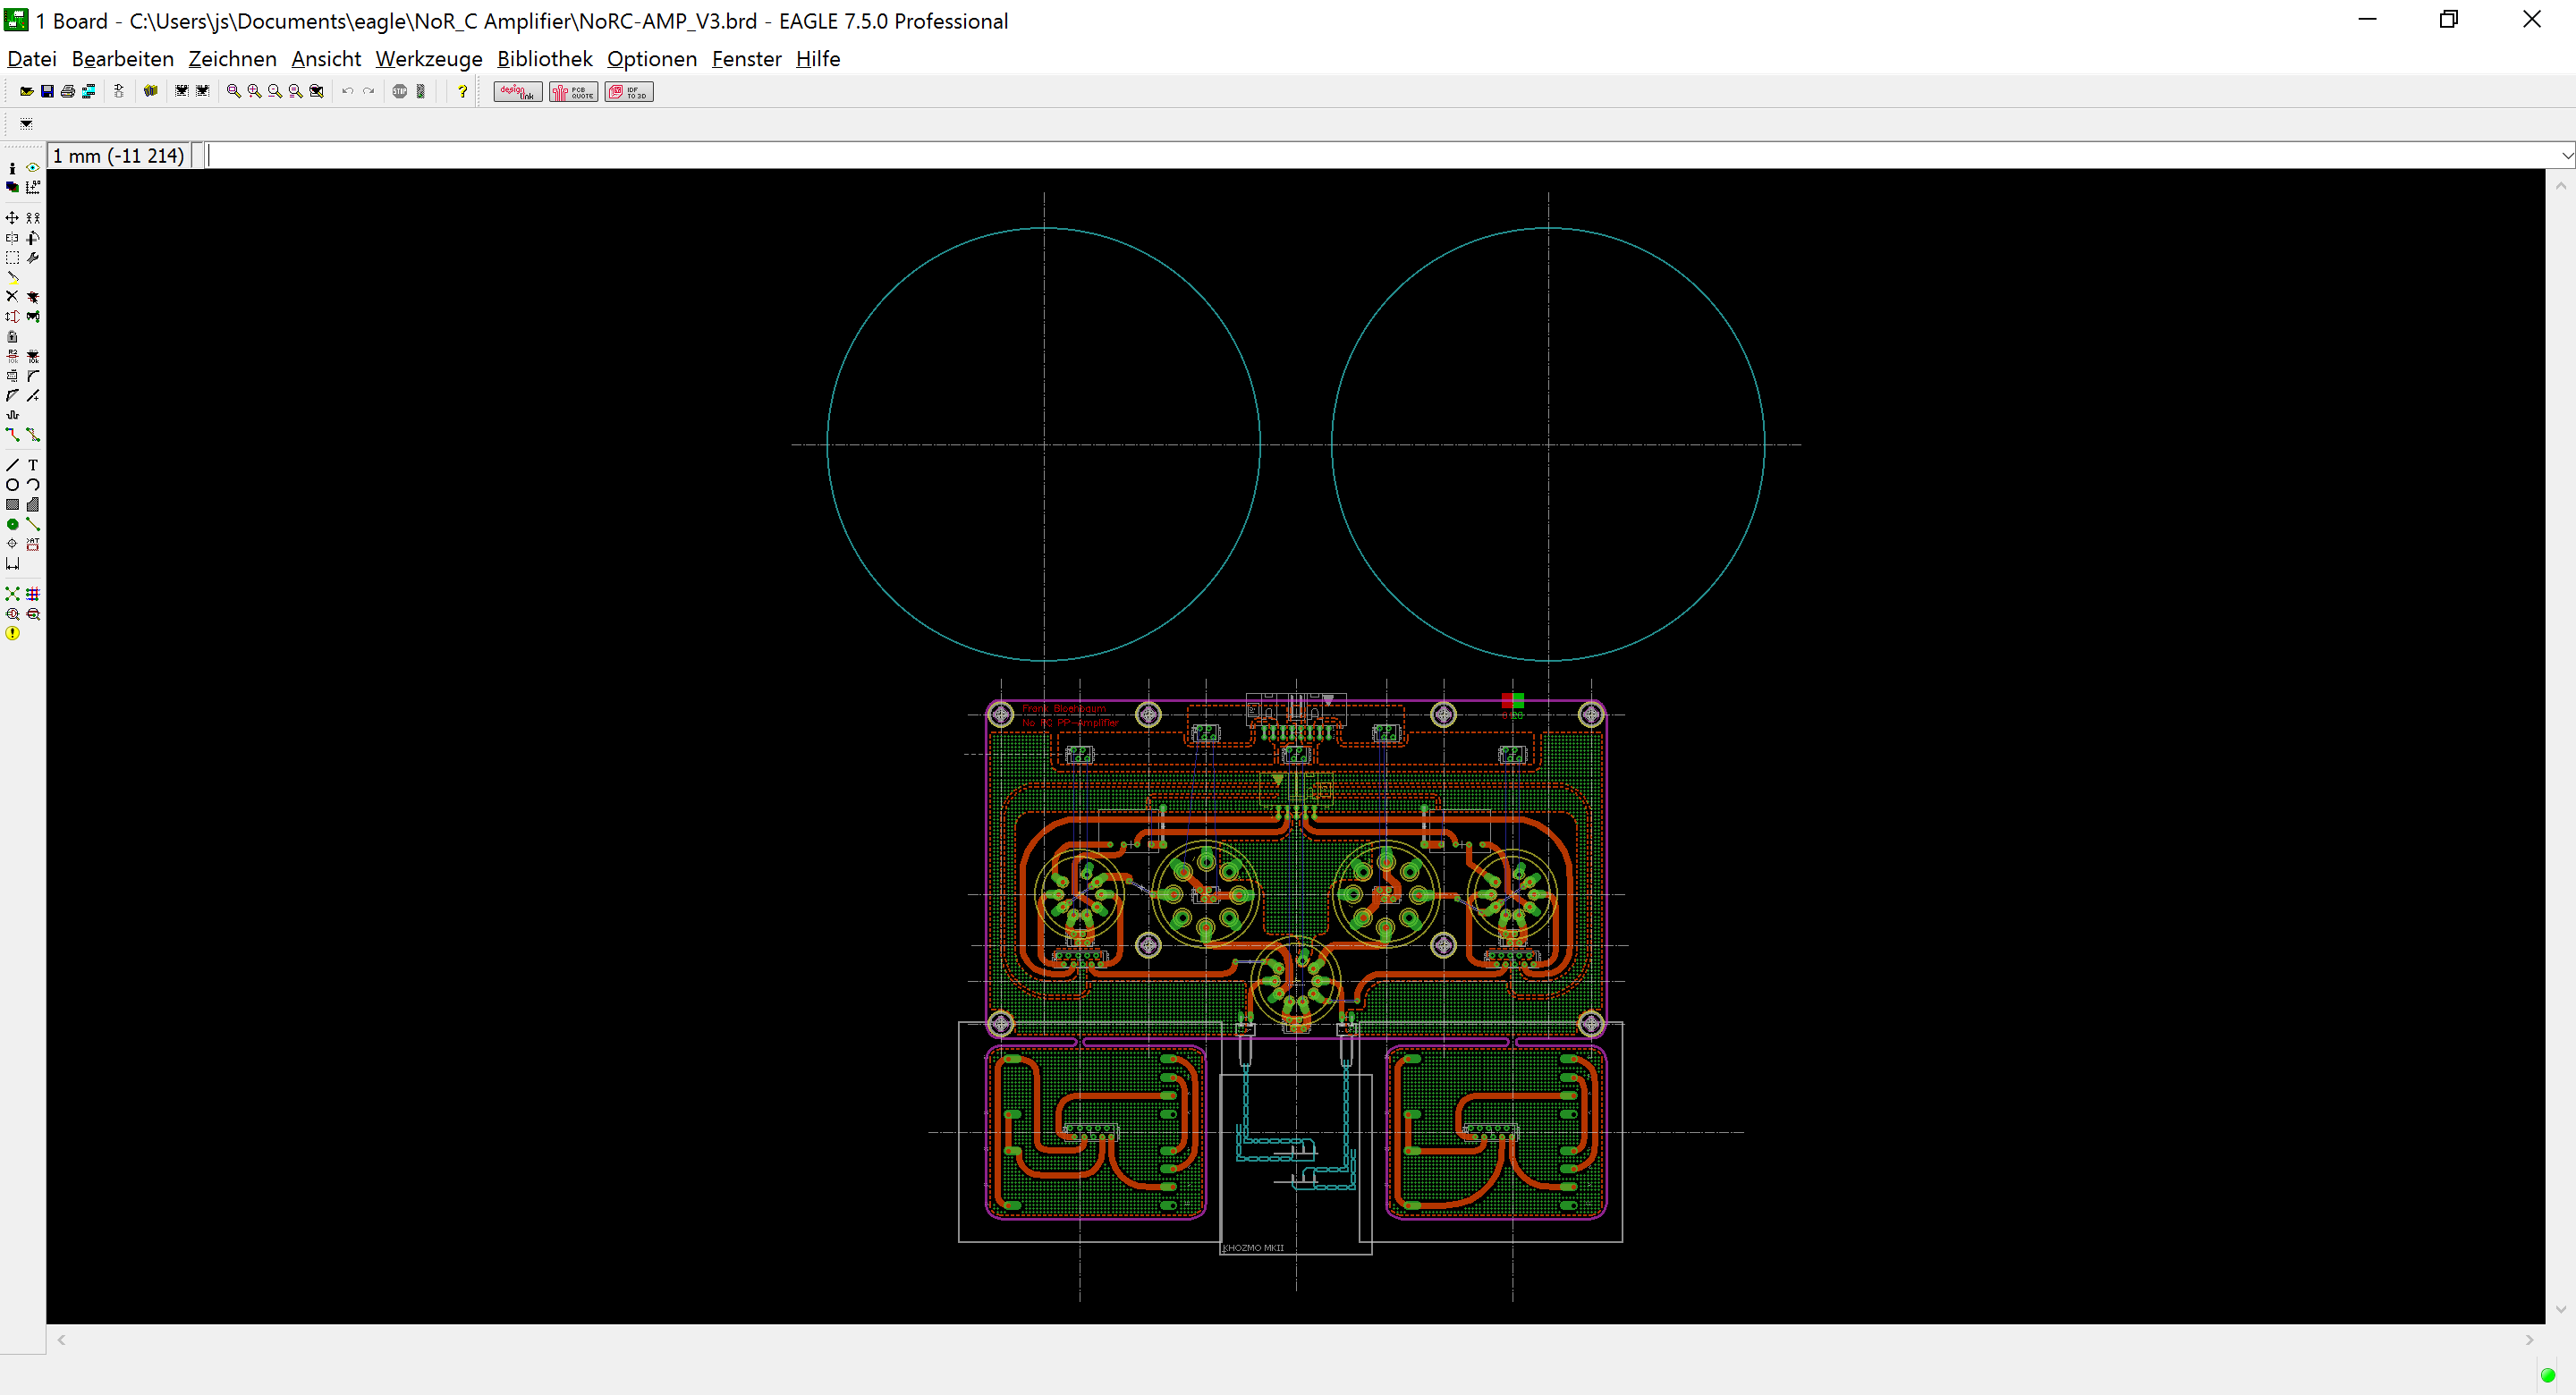Image resolution: width=2576 pixels, height=1395 pixels.
Task: Select the Meander tool
Action: click(x=12, y=415)
